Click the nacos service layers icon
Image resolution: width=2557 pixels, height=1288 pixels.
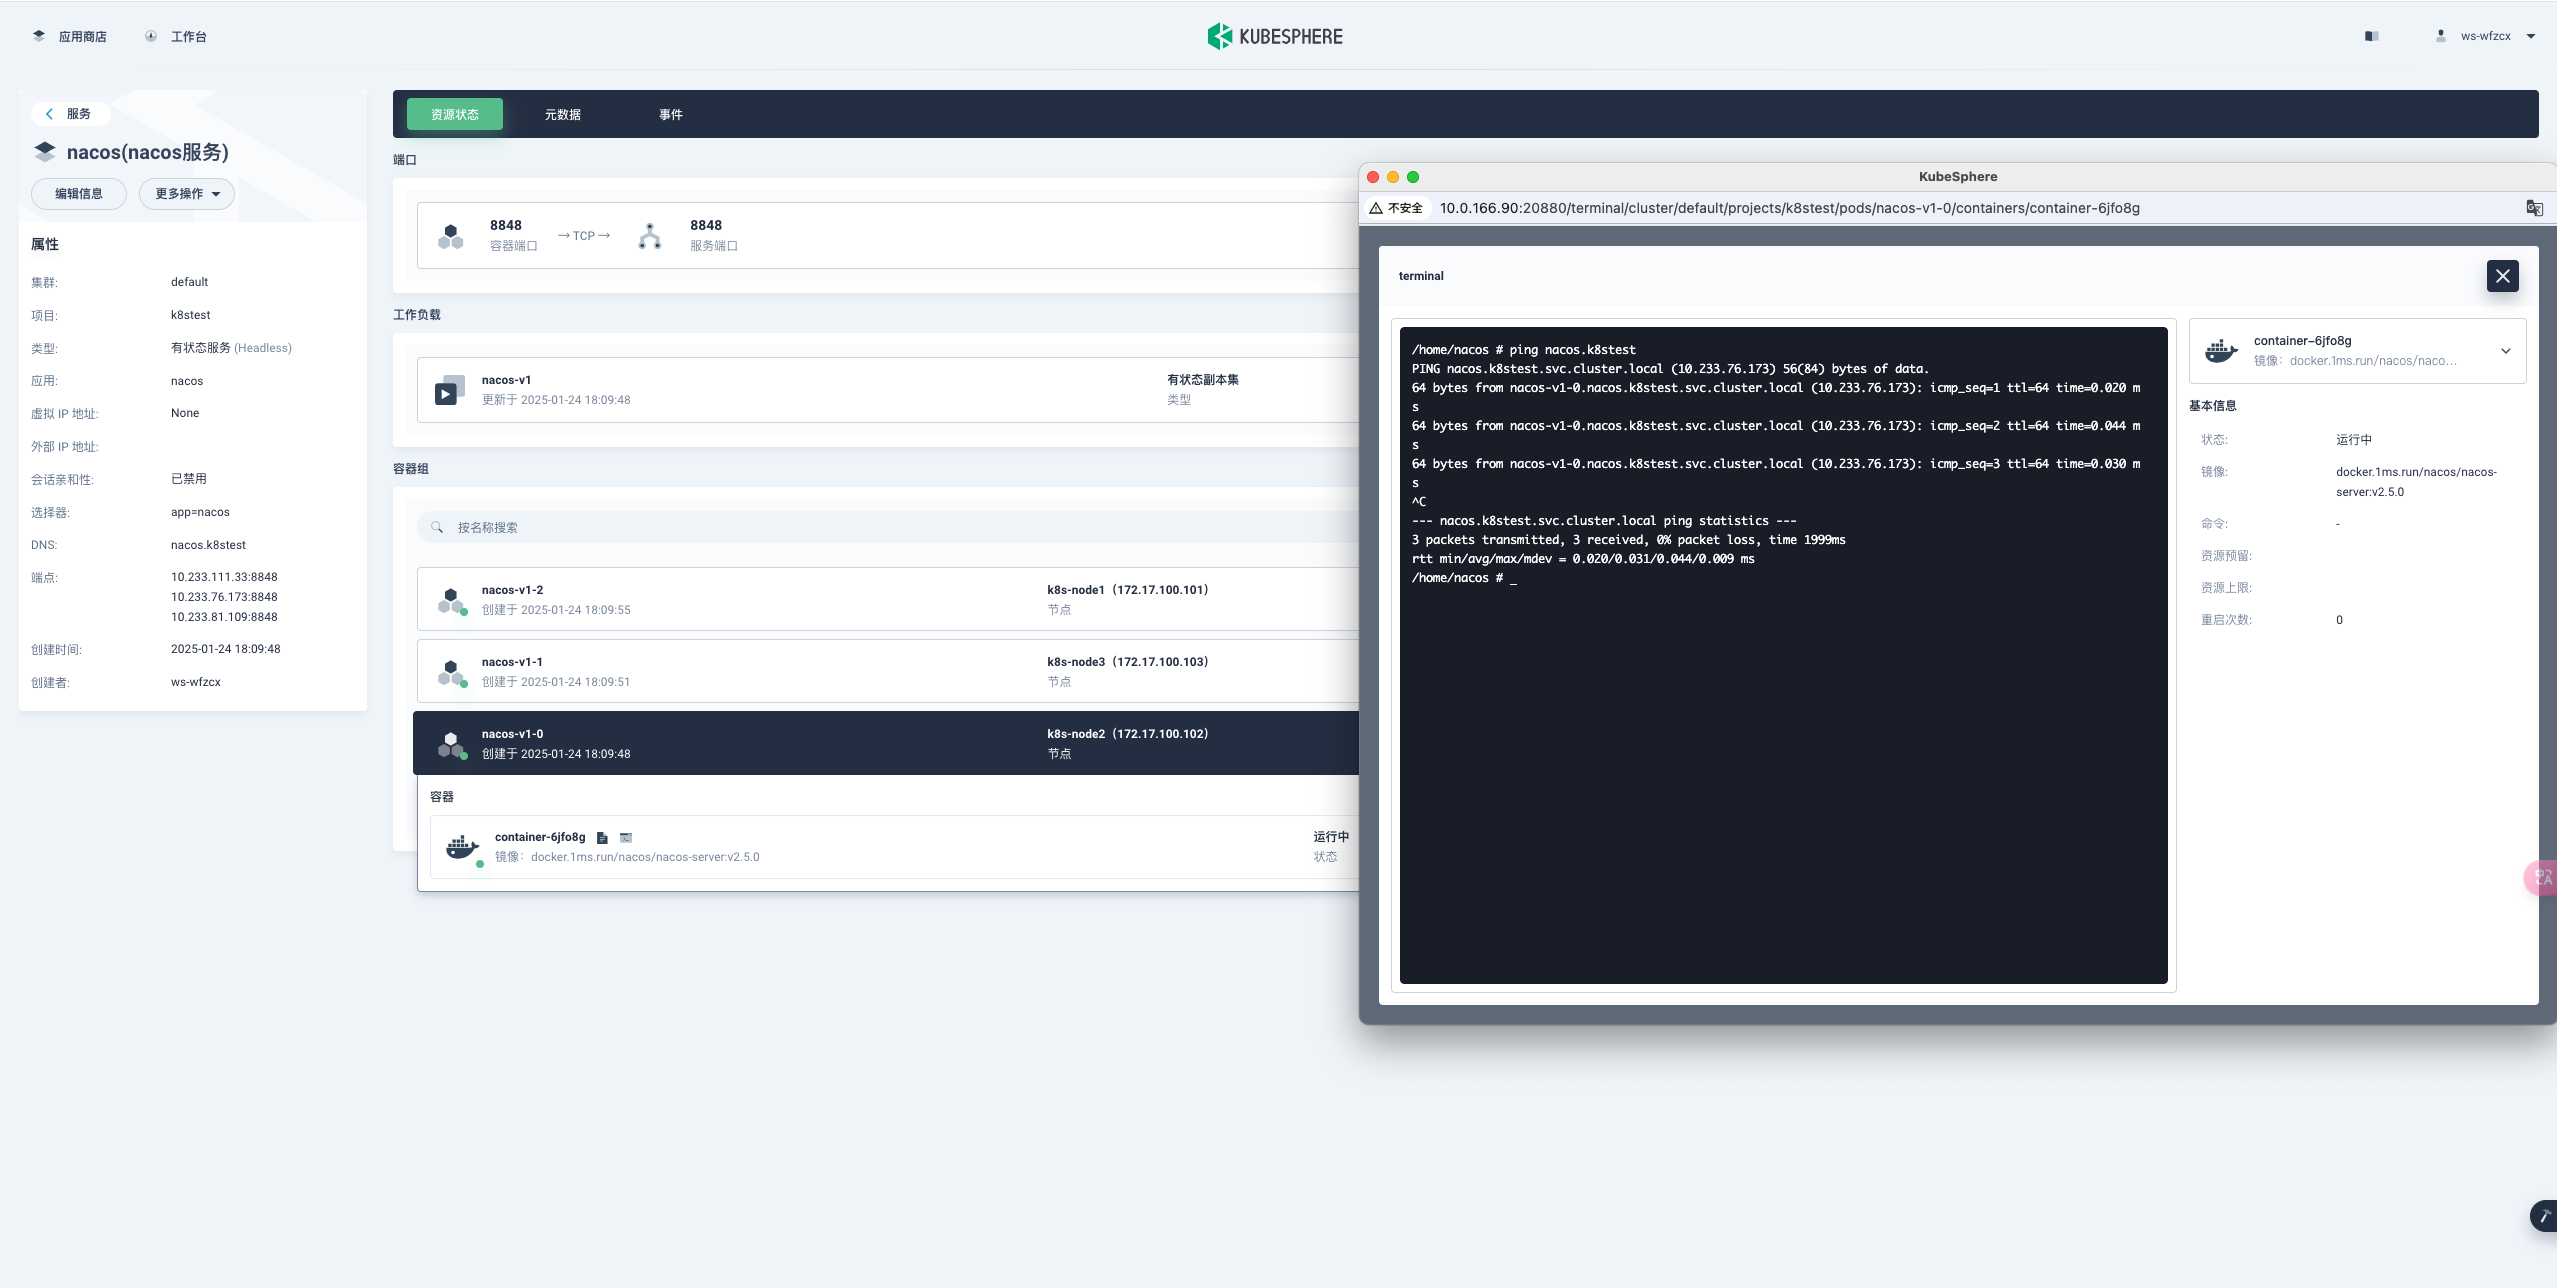(45, 152)
